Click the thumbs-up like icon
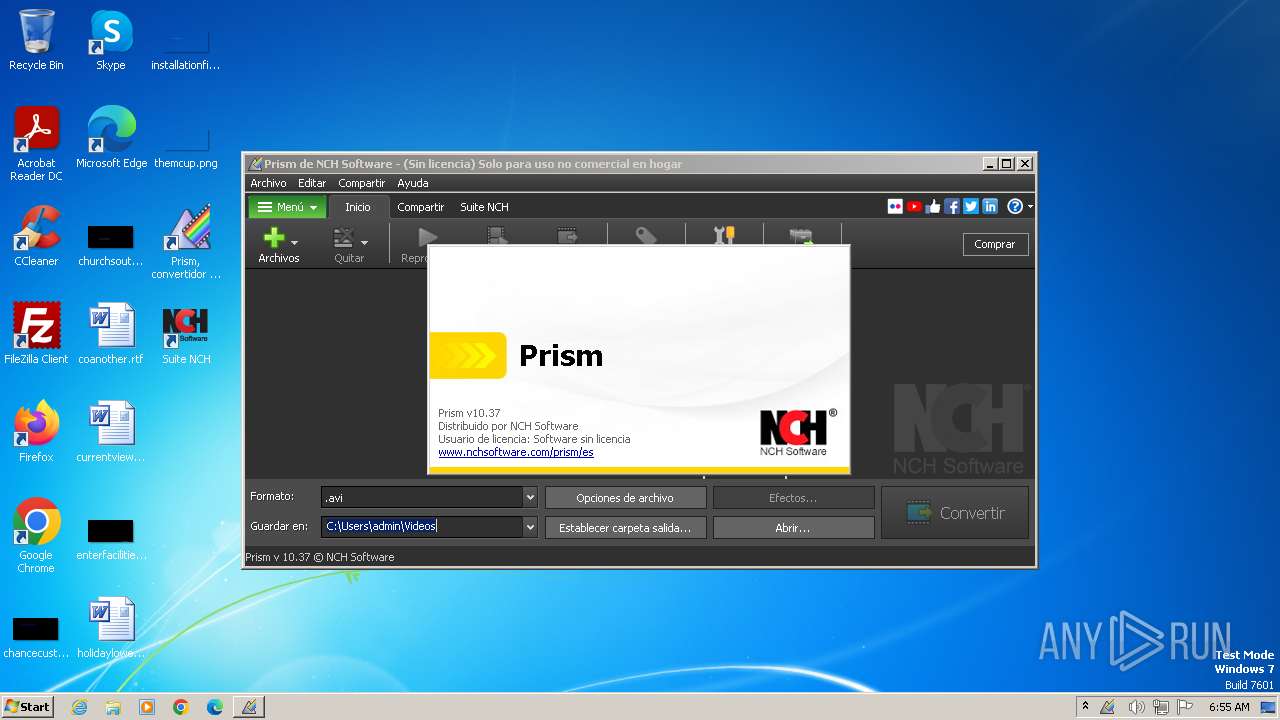The width and height of the screenshot is (1280, 720). click(933, 206)
